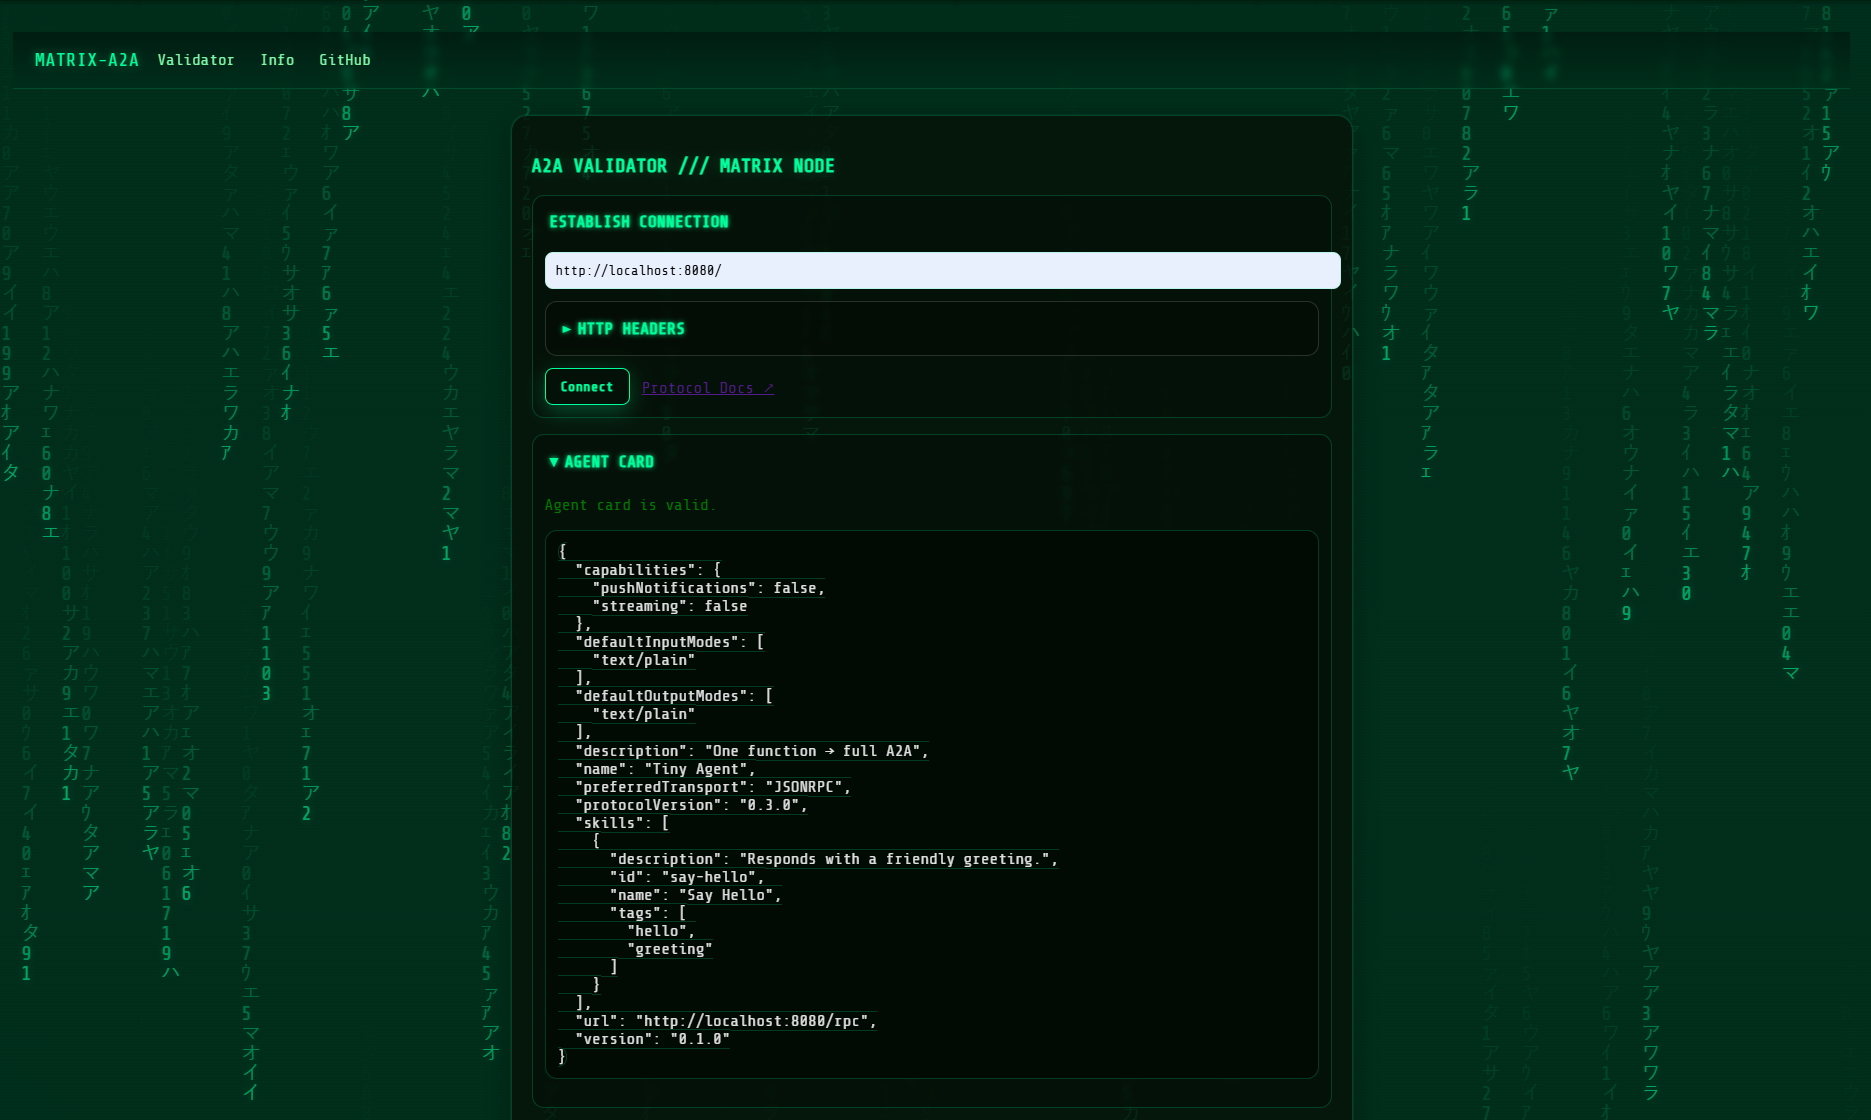Screen dimensions: 1871x1120
Task: Click the "streaming": false JSON line
Action: point(669,606)
